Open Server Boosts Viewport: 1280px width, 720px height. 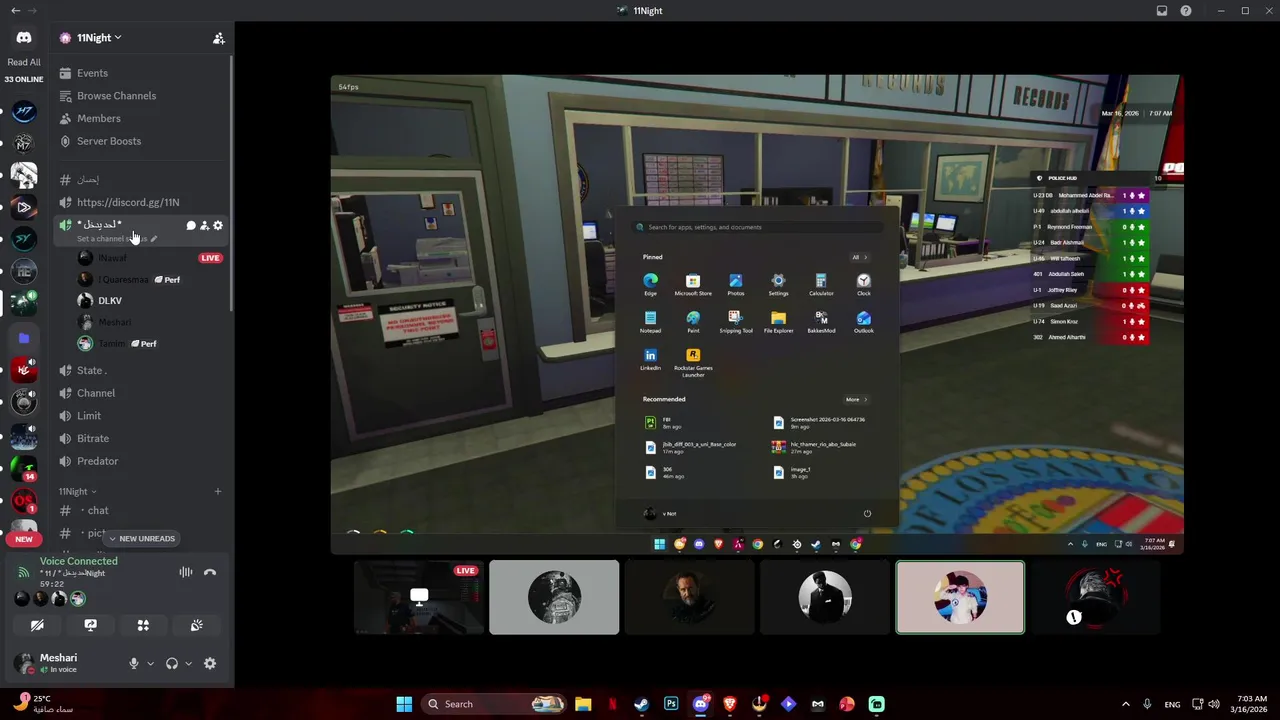140,141
